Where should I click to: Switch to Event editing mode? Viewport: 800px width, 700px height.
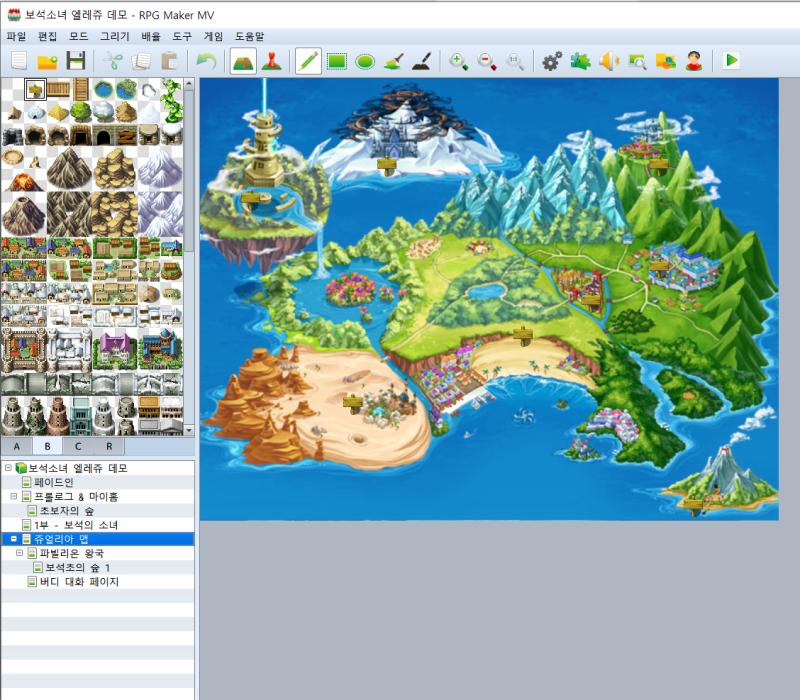tap(271, 61)
